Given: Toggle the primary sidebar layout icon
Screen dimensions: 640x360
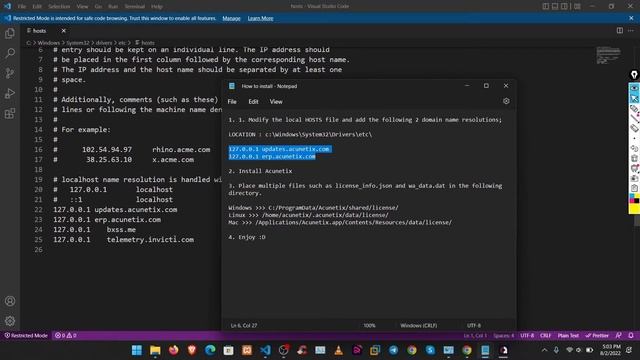Looking at the screenshot, I should pyautogui.click(x=546, y=6).
